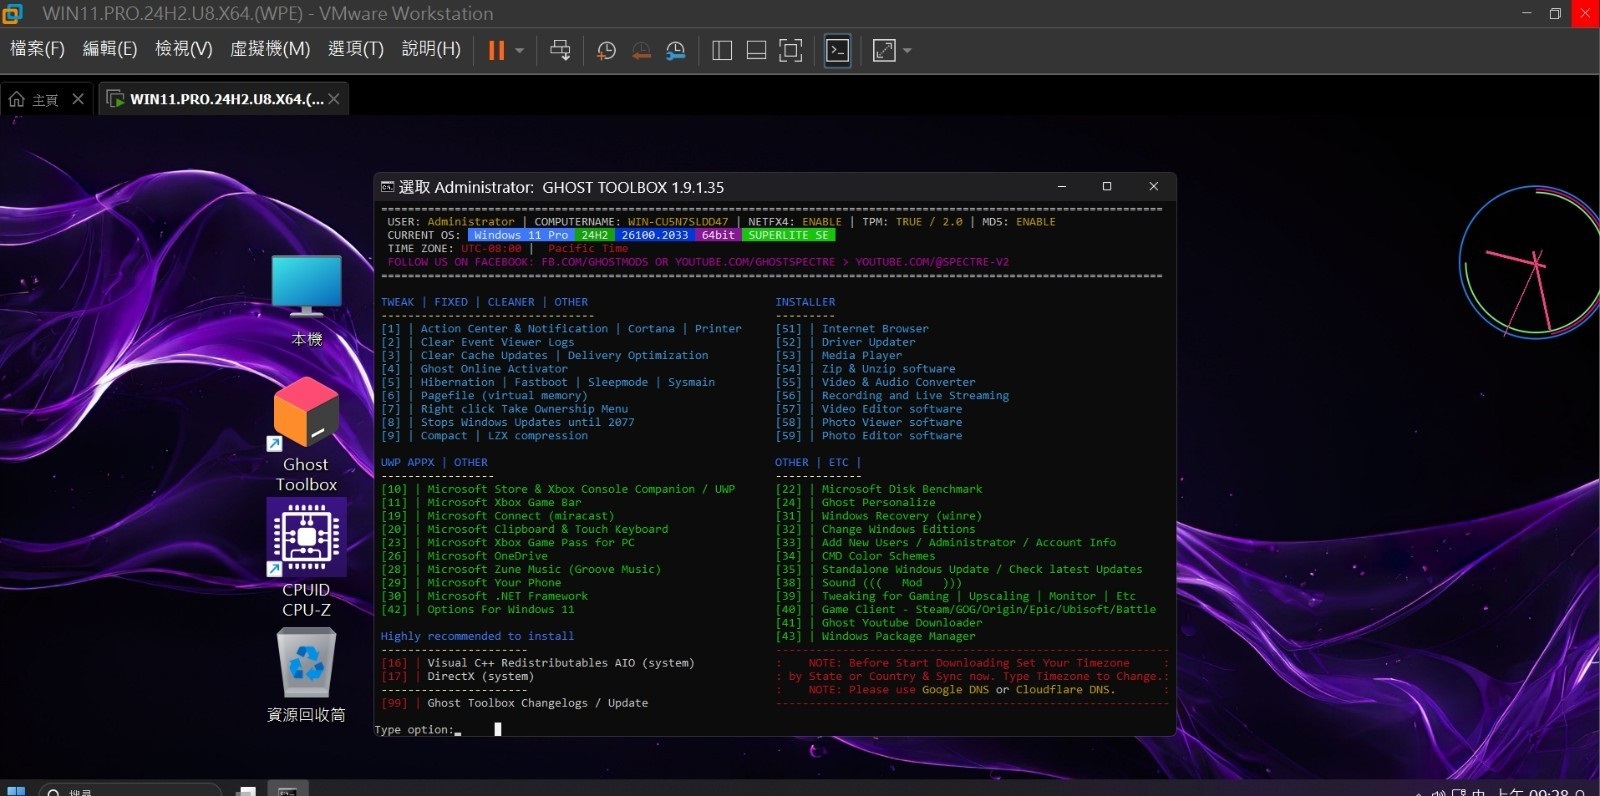Viewport: 1600px width, 796px height.
Task: Click the "Microsoft Disk Benchmark" line
Action: pyautogui.click(x=902, y=489)
